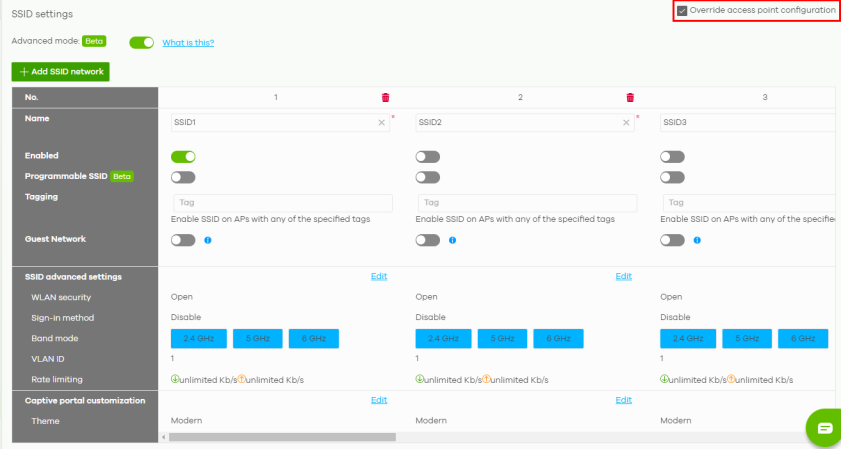Screen dimensions: 841x449
Task: Click Add SSID network button
Action: click(60, 72)
